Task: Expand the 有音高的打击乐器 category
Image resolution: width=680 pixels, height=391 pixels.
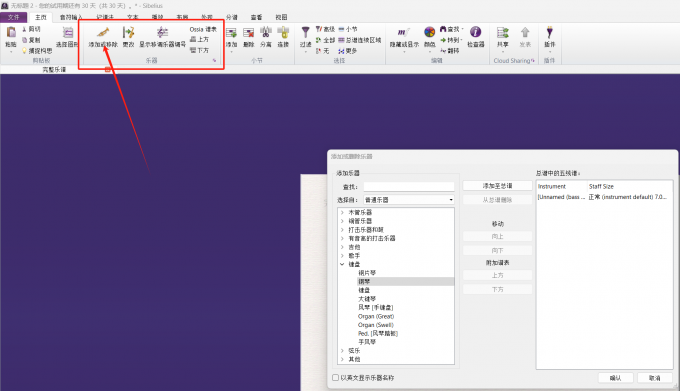Action: (x=342, y=238)
